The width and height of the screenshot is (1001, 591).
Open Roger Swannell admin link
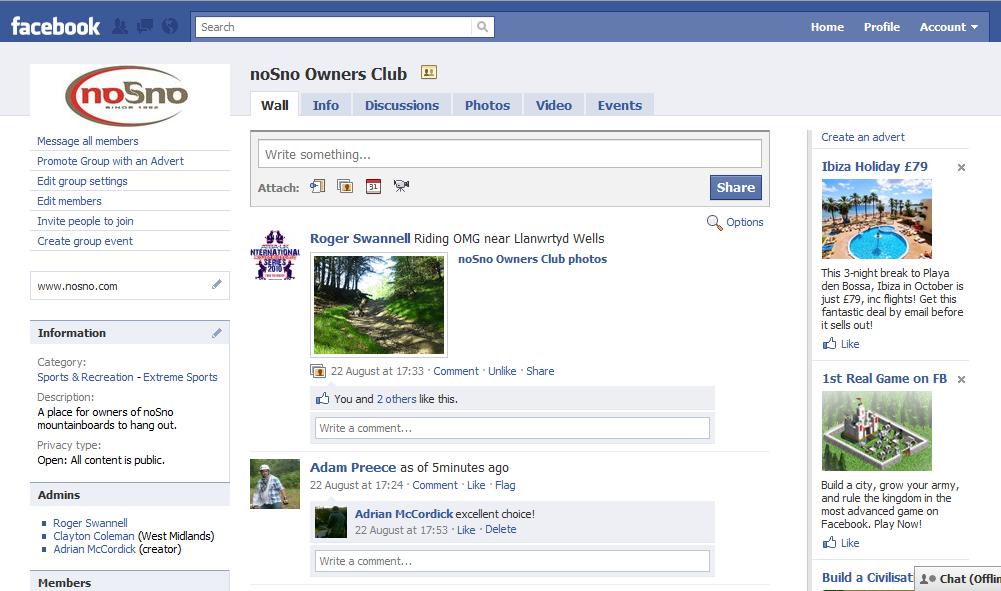(90, 523)
